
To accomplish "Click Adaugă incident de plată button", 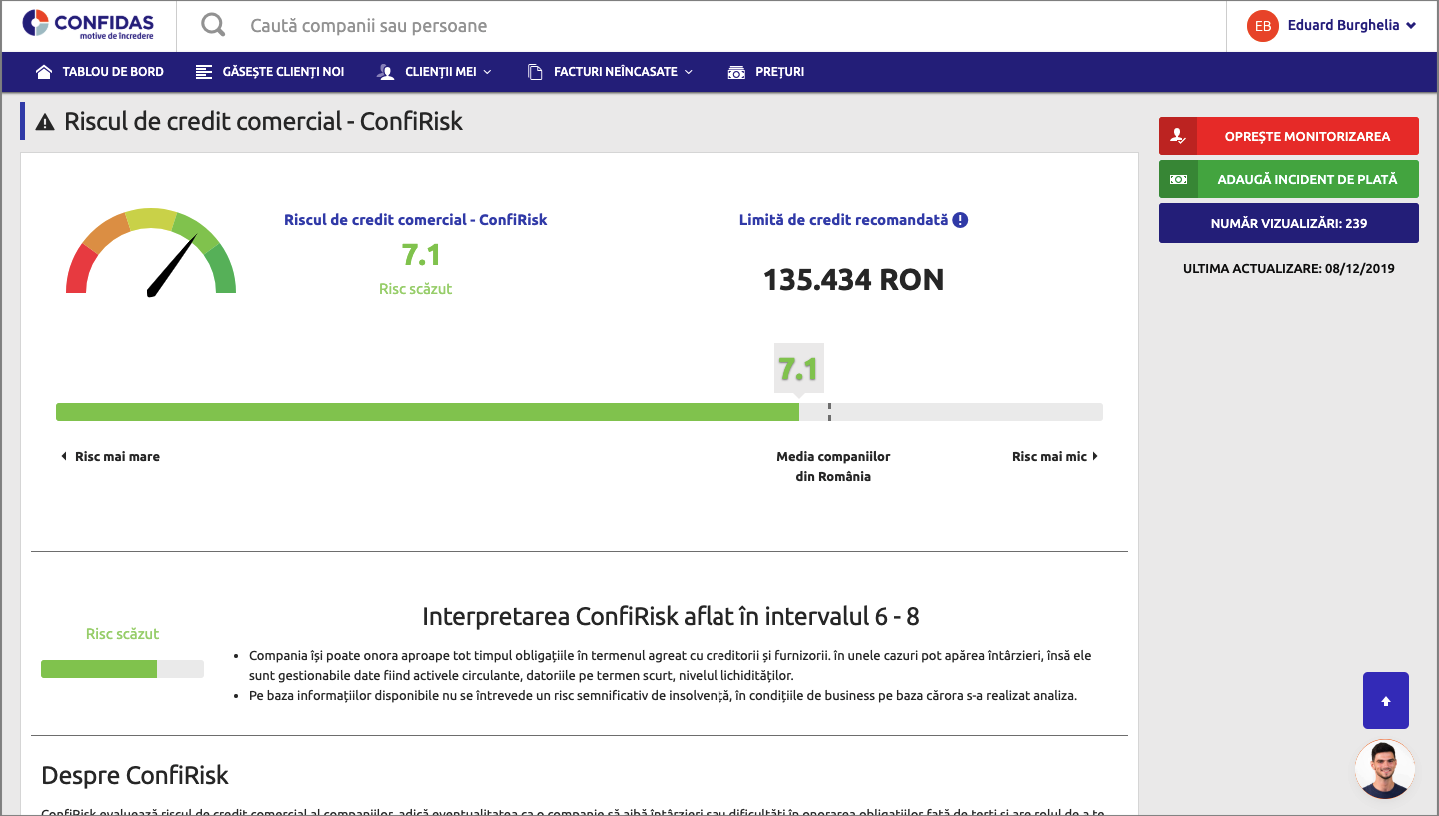I will point(1288,180).
